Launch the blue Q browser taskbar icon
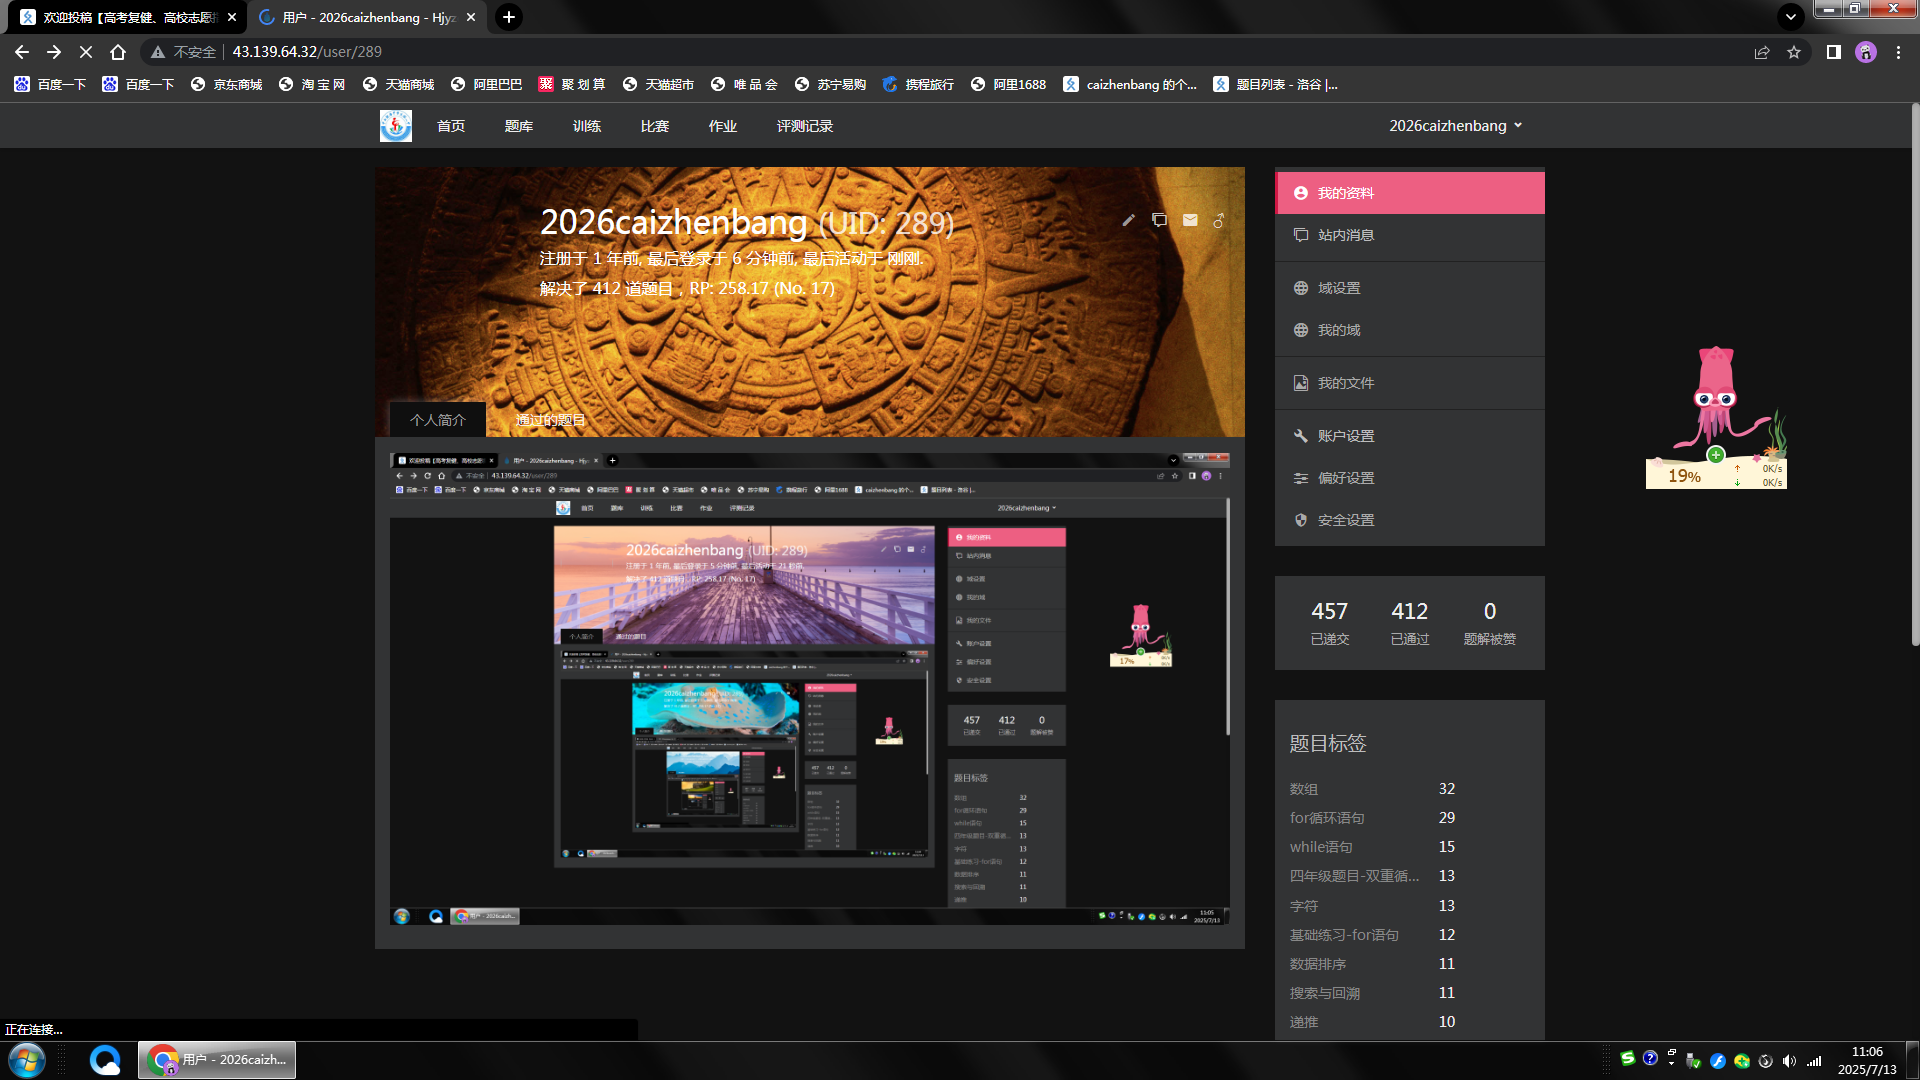1920x1080 pixels. 105,1060
